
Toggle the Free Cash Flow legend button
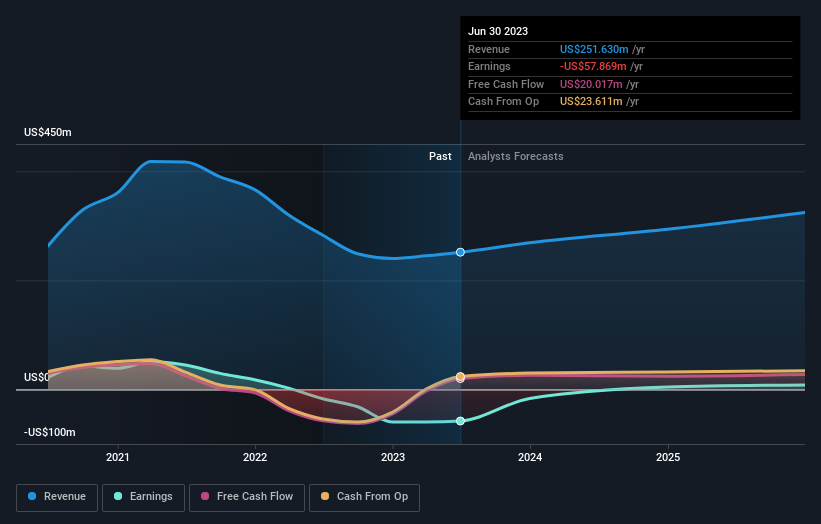point(247,497)
